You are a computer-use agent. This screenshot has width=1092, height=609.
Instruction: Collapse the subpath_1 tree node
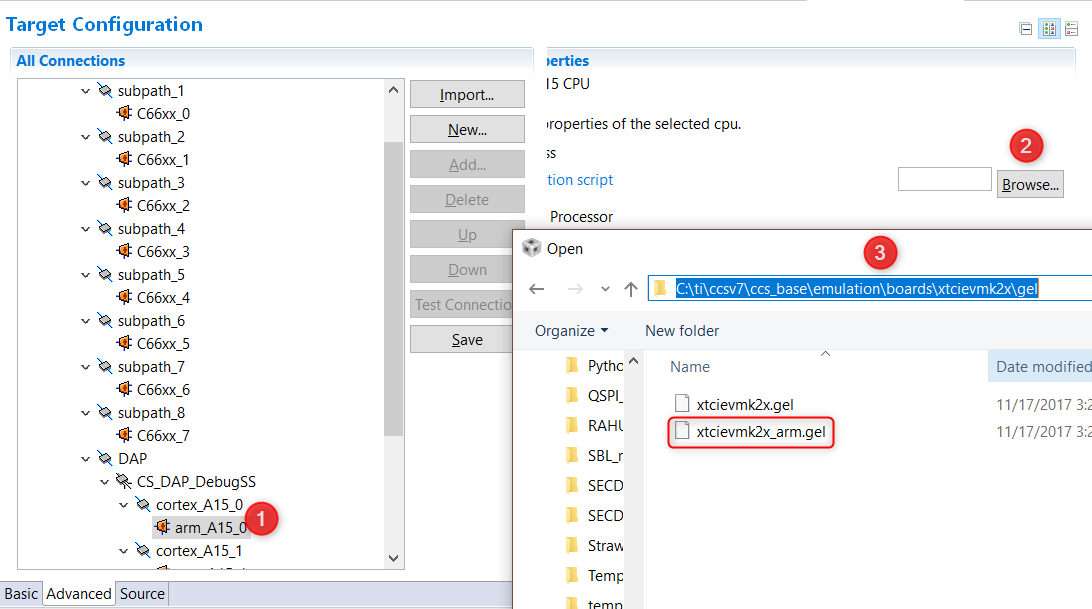[85, 91]
